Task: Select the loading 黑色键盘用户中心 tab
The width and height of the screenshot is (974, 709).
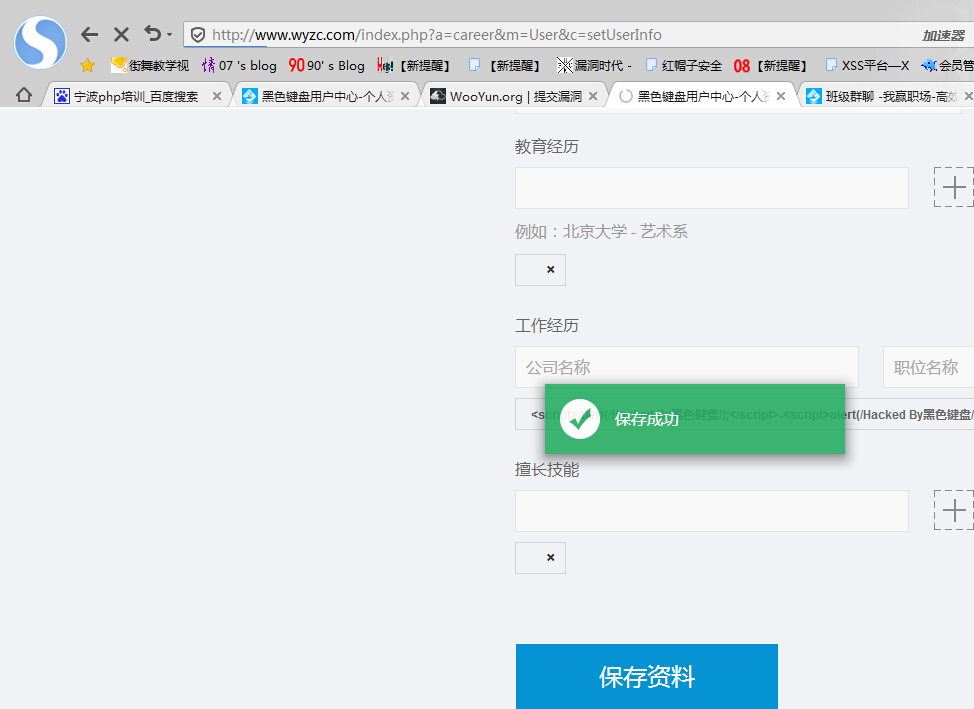Action: 701,96
